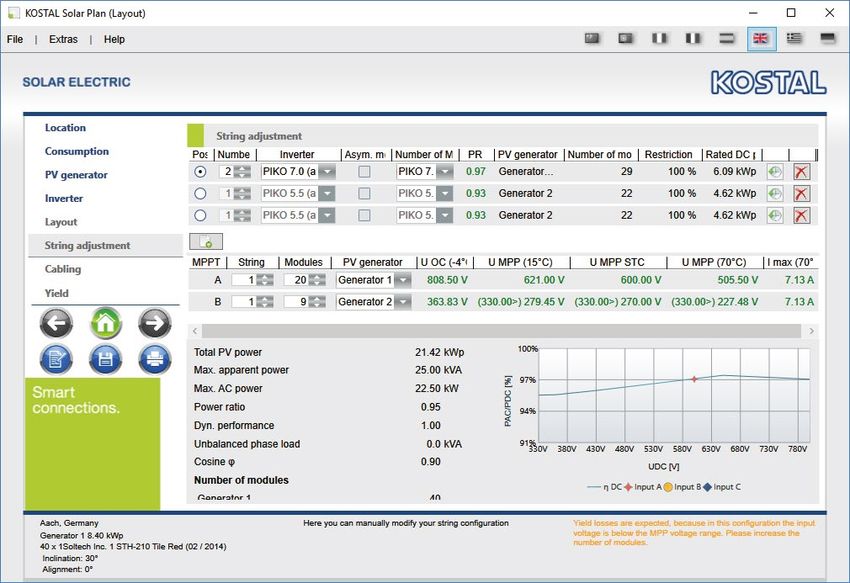Image resolution: width=850 pixels, height=583 pixels.
Task: Click the PR column header
Action: point(475,155)
